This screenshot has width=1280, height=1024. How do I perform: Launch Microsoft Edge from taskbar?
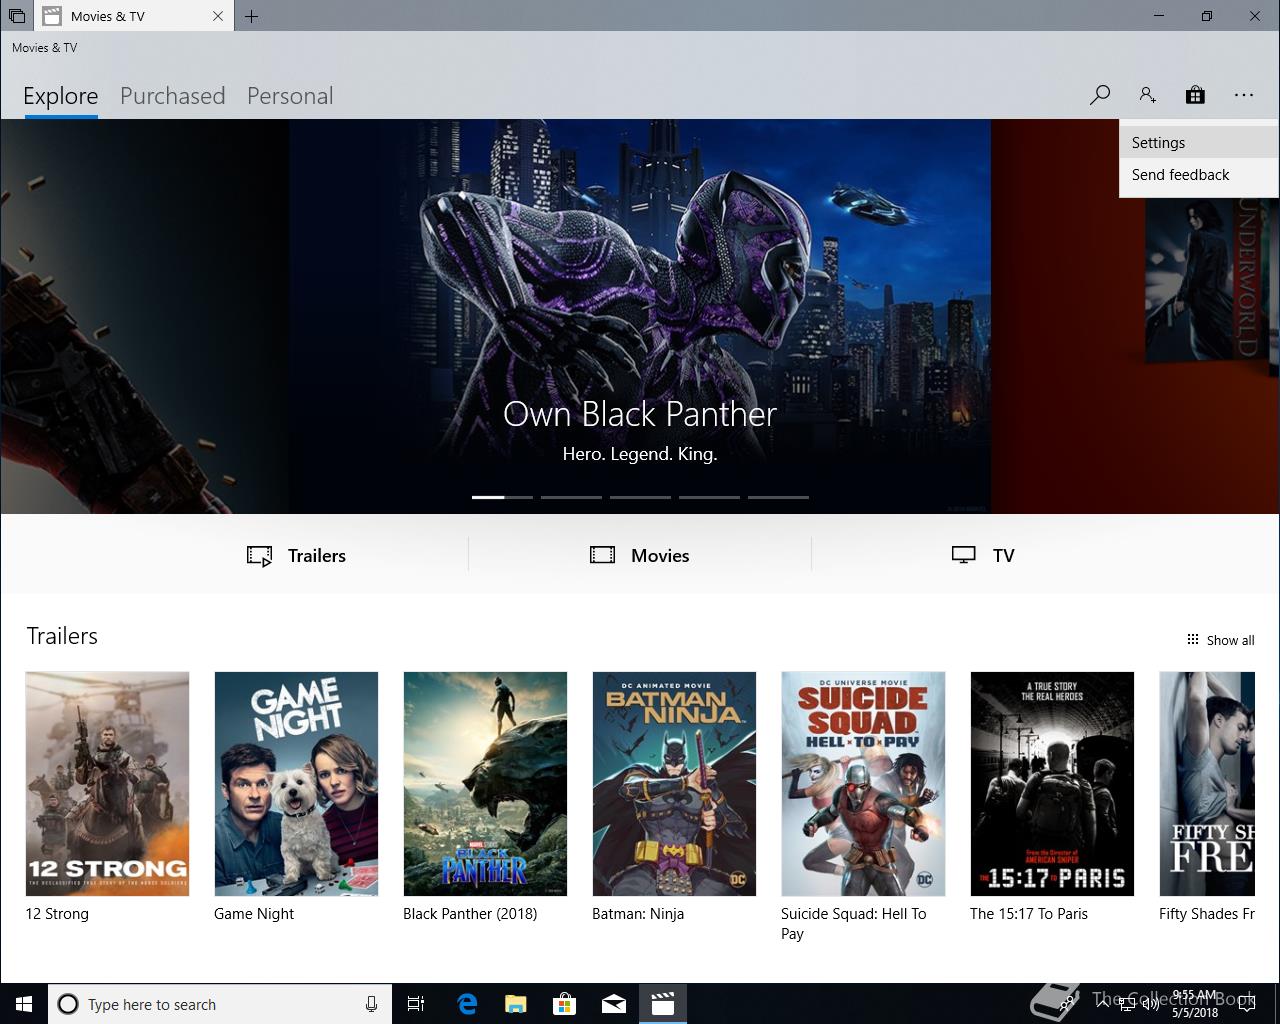point(467,1004)
